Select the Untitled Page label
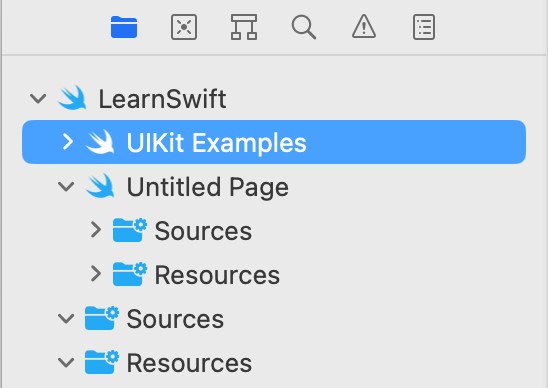 (x=208, y=187)
